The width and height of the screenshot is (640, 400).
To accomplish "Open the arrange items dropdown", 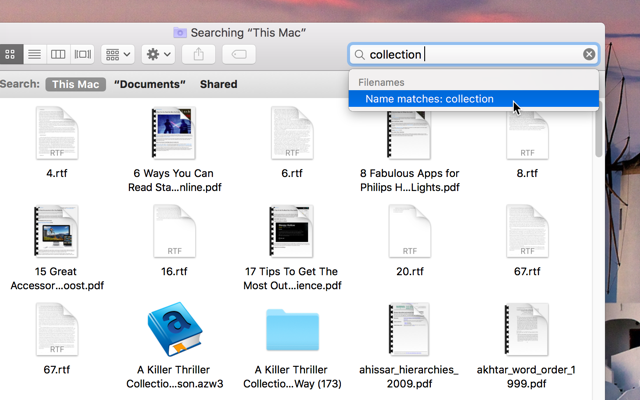I will point(118,54).
